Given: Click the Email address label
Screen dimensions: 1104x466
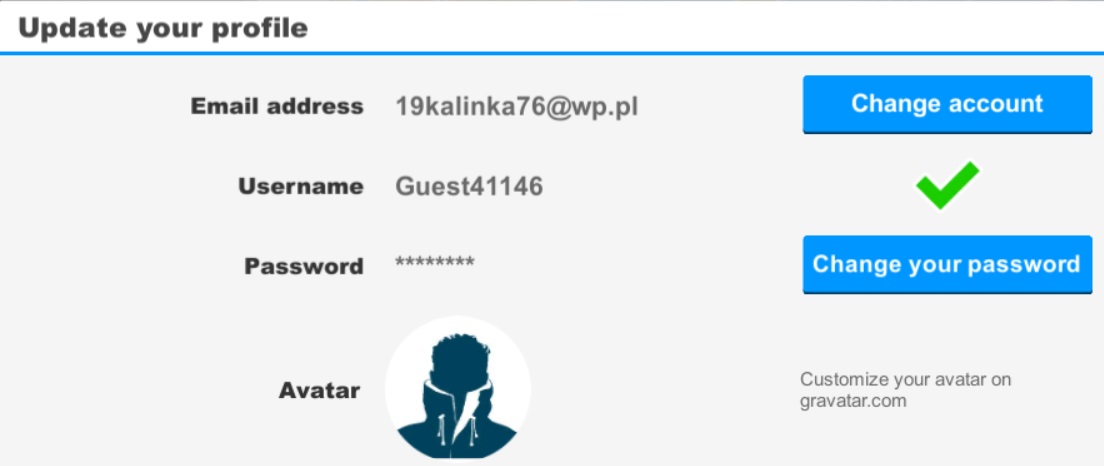Looking at the screenshot, I should 277,106.
